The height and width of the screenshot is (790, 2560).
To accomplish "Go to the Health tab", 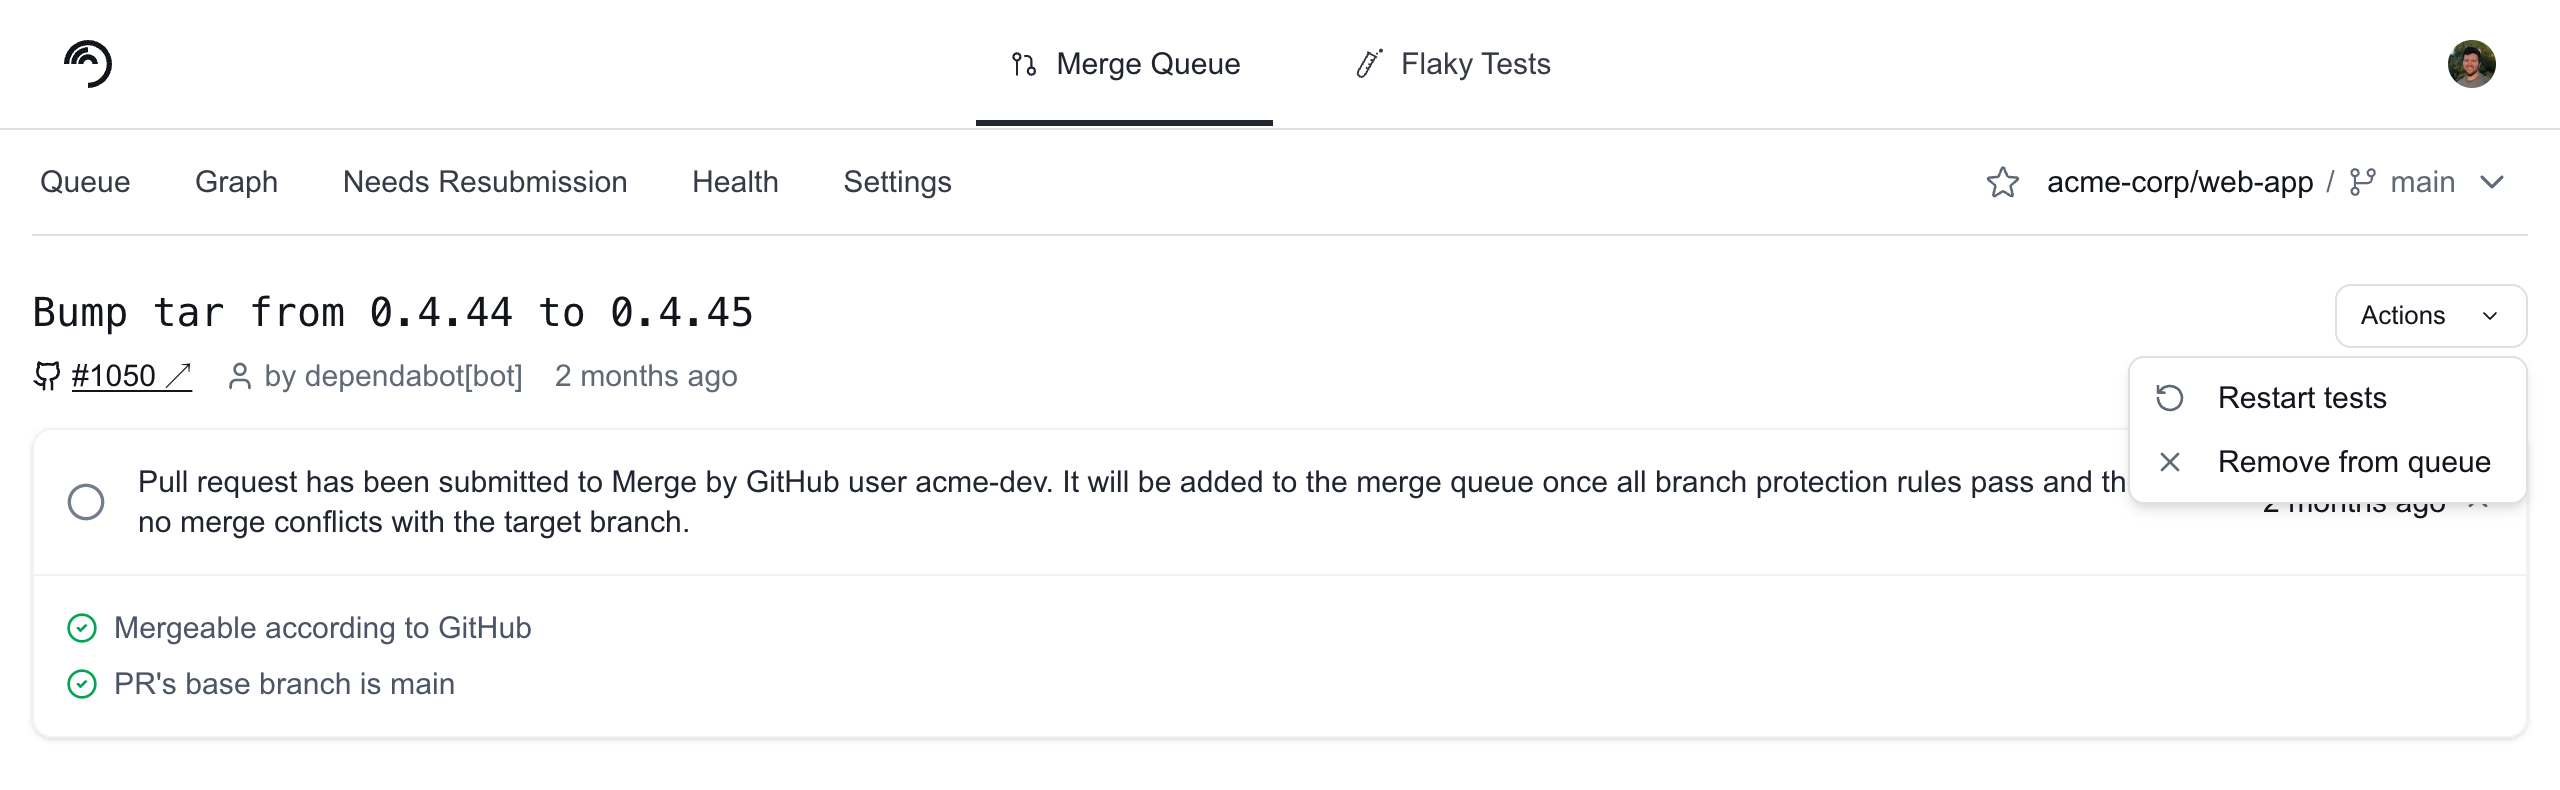I will pos(735,182).
